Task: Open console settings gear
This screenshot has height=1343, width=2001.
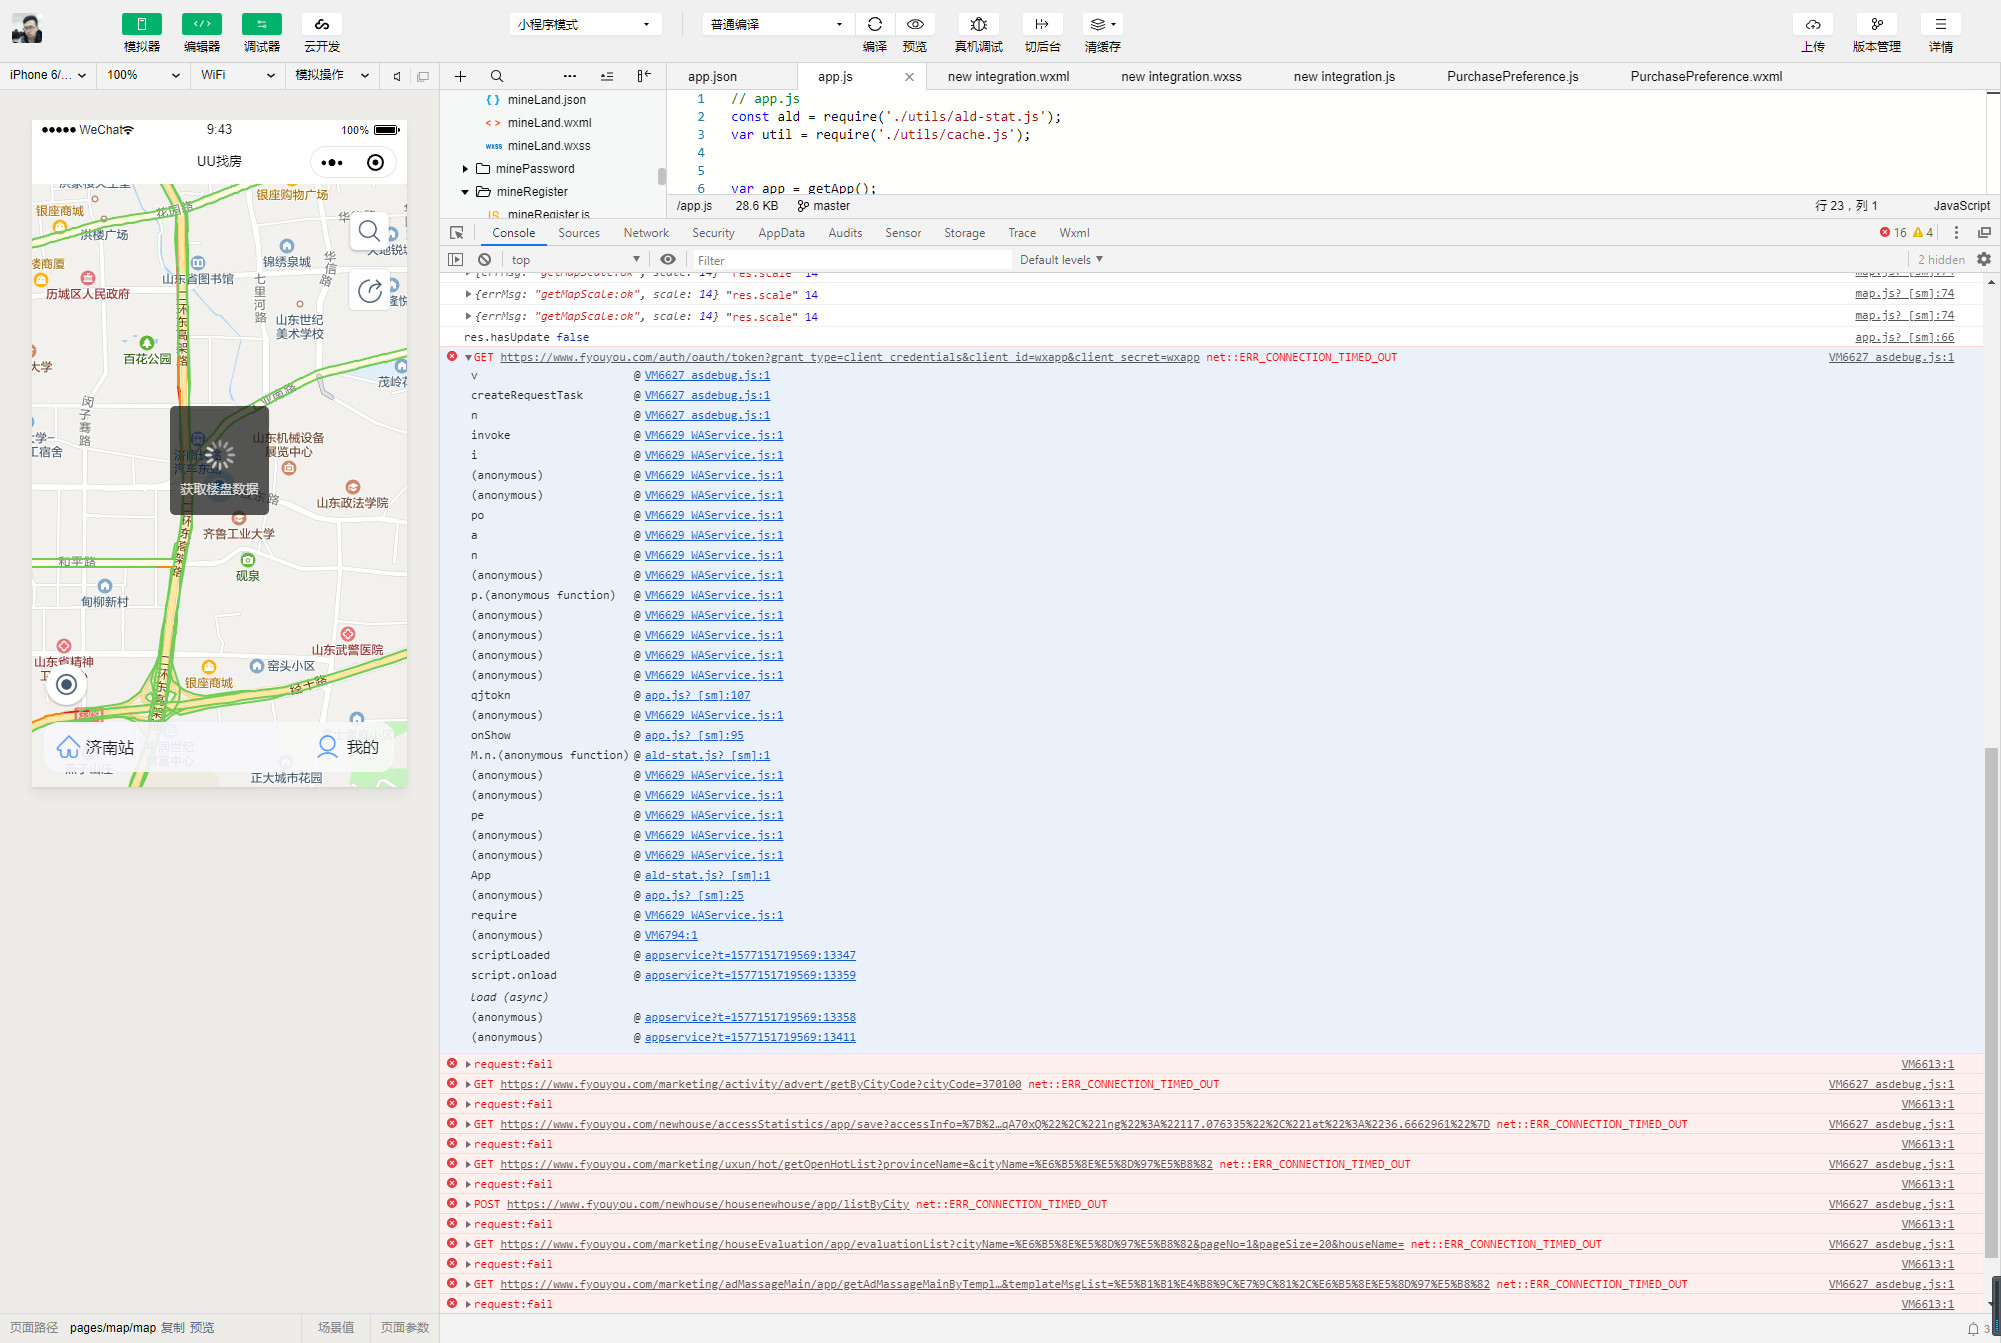Action: 1984,259
